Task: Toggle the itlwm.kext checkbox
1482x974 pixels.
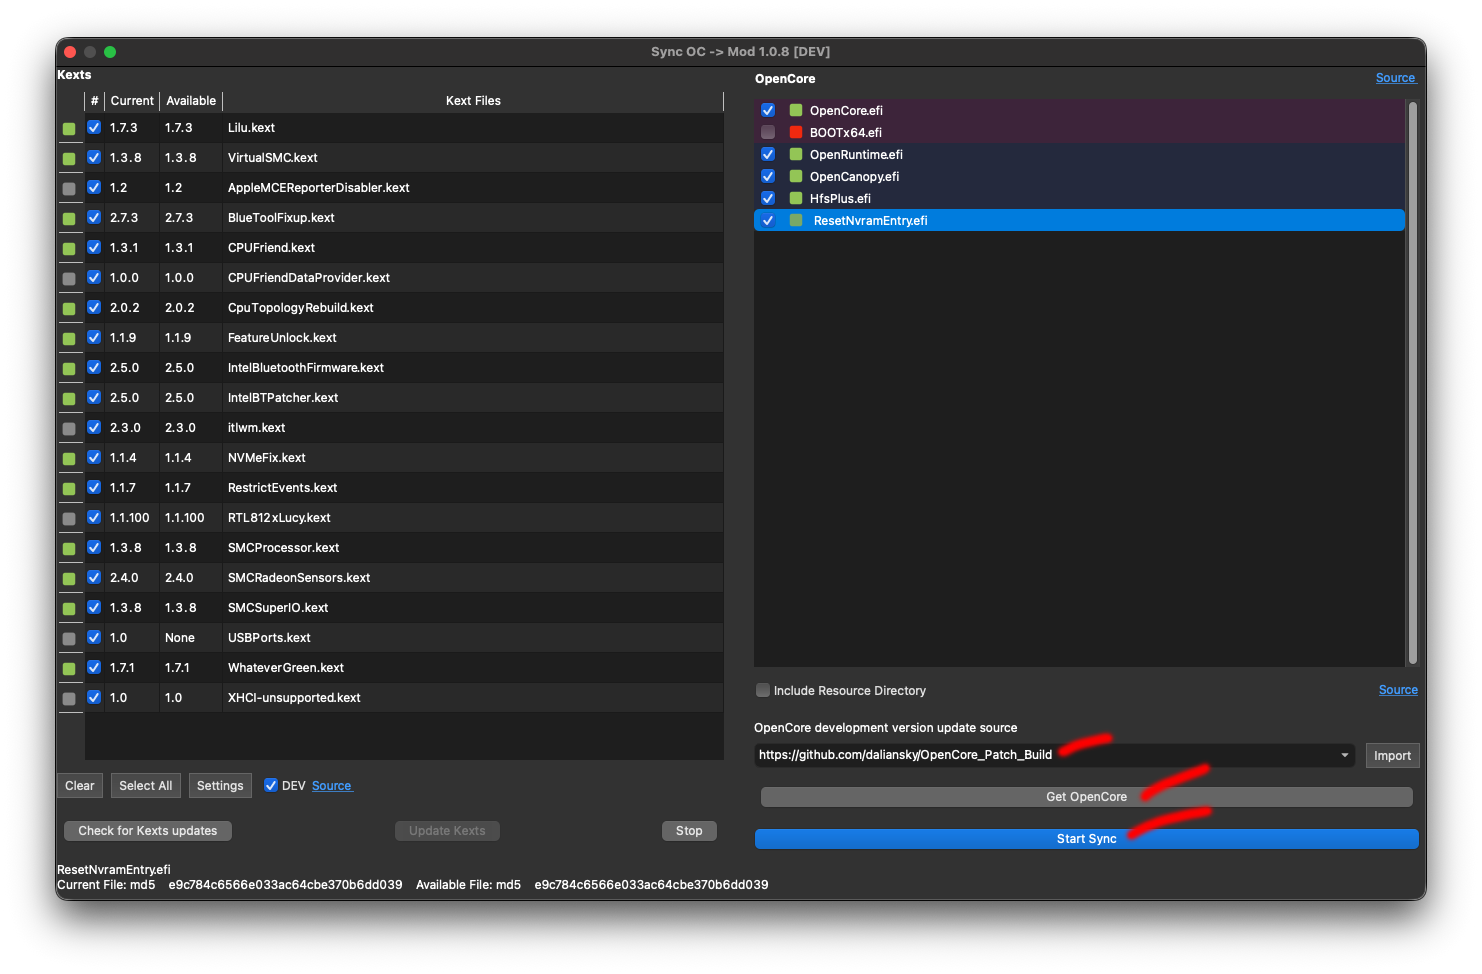Action: tap(94, 427)
